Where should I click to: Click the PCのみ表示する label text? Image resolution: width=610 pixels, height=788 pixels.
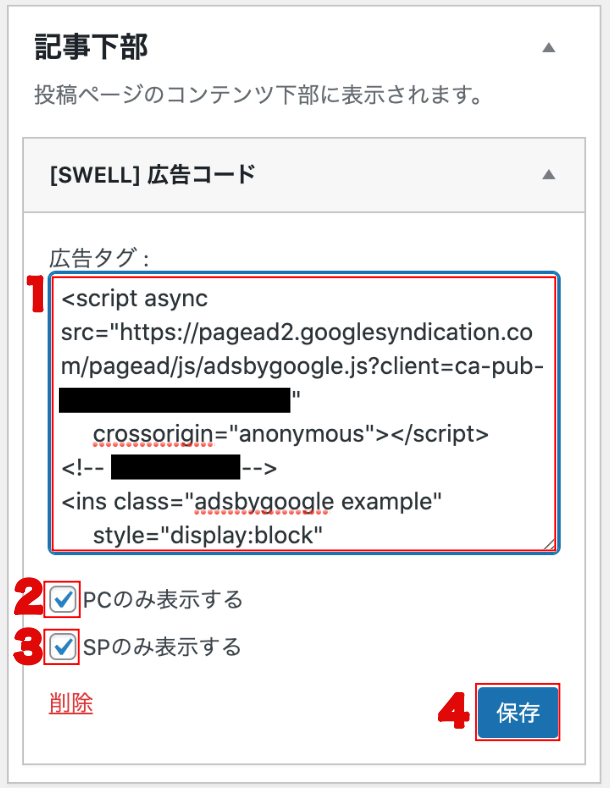pyautogui.click(x=163, y=600)
